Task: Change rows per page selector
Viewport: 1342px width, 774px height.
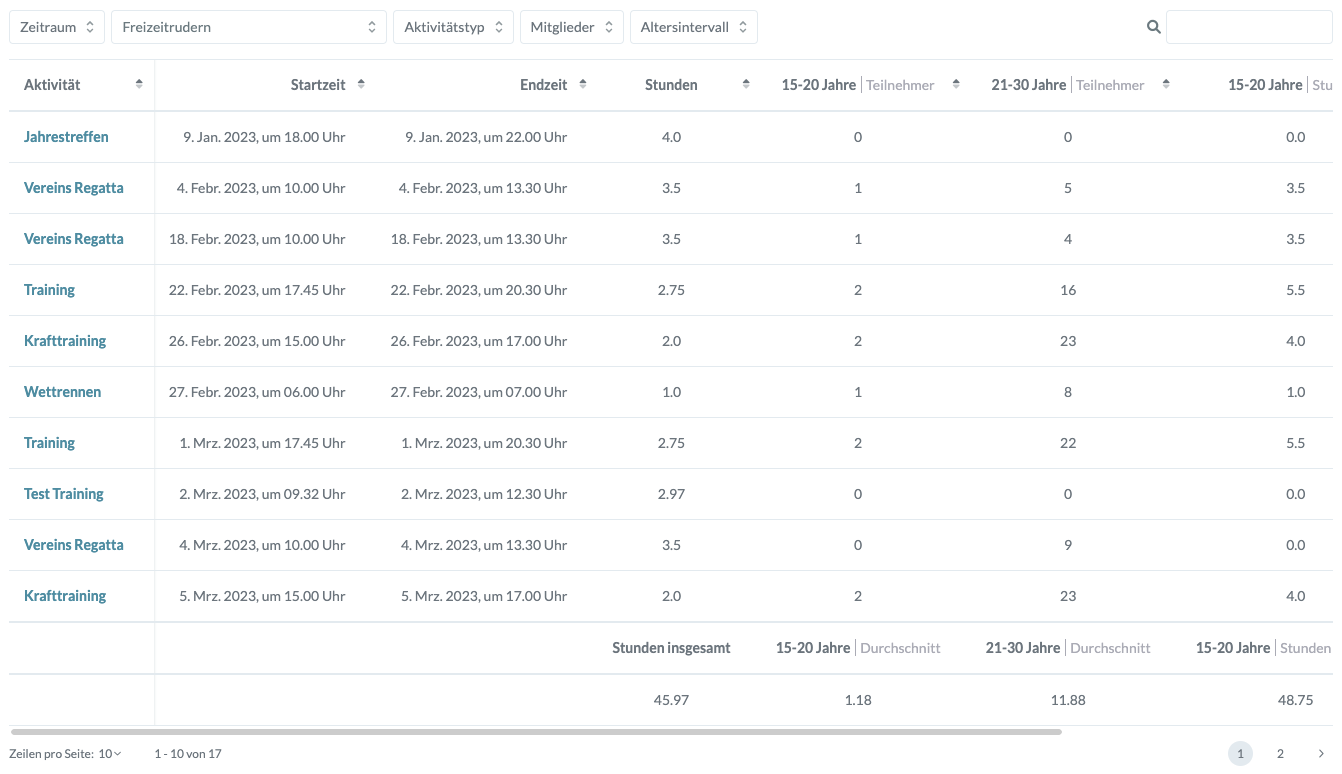Action: tap(109, 754)
